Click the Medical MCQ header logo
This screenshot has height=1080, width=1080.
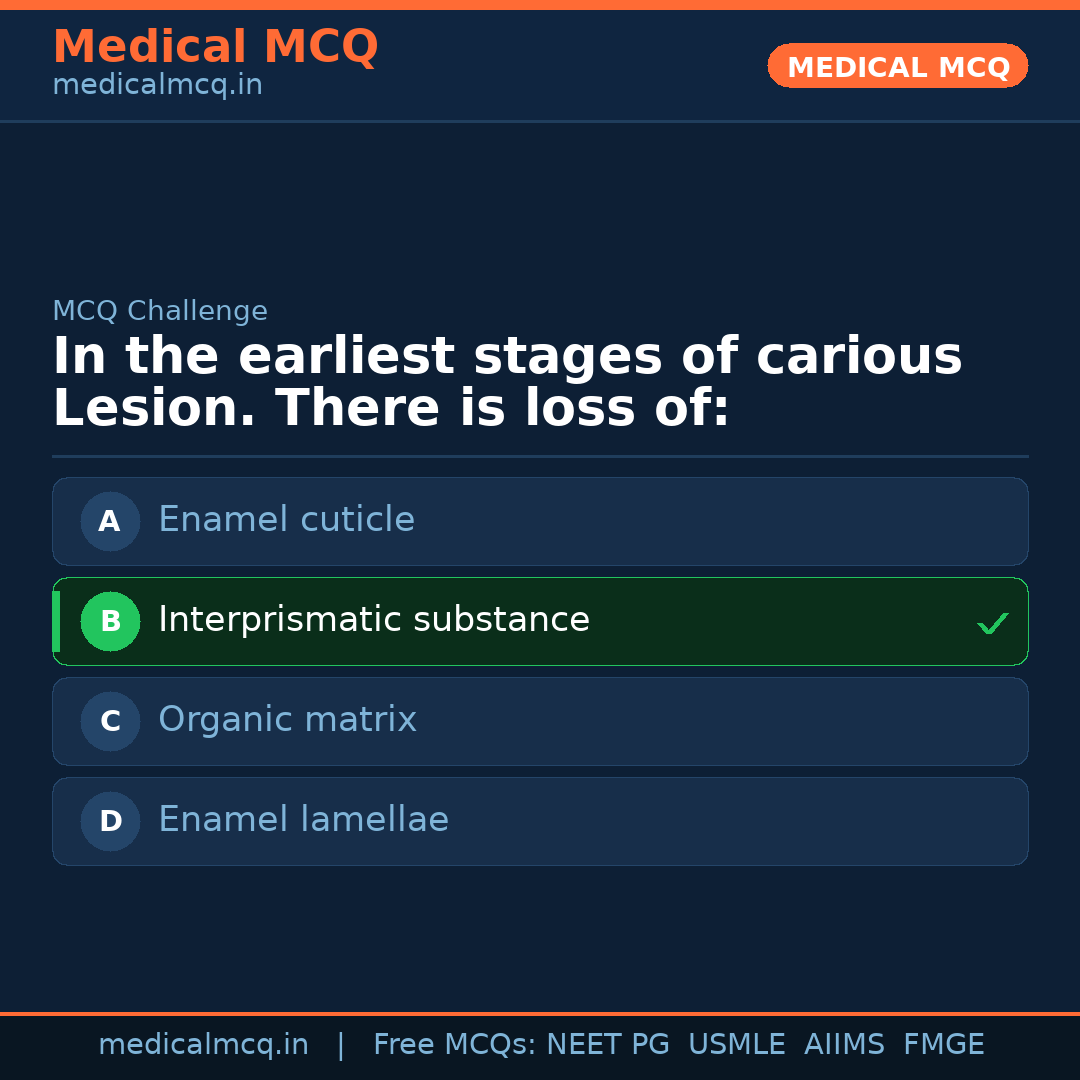tap(215, 46)
